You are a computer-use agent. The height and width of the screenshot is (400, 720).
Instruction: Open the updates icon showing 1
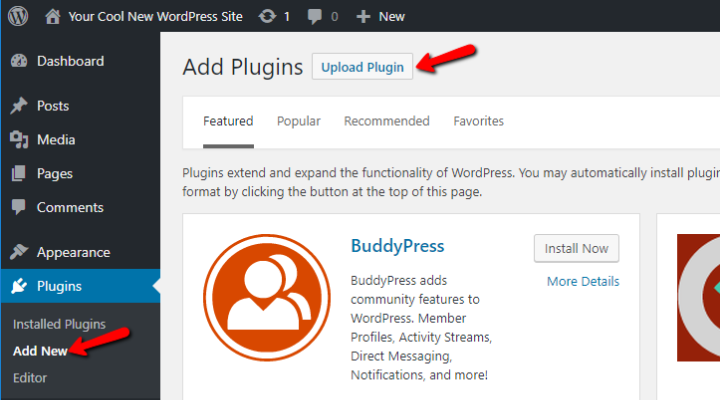coord(267,17)
